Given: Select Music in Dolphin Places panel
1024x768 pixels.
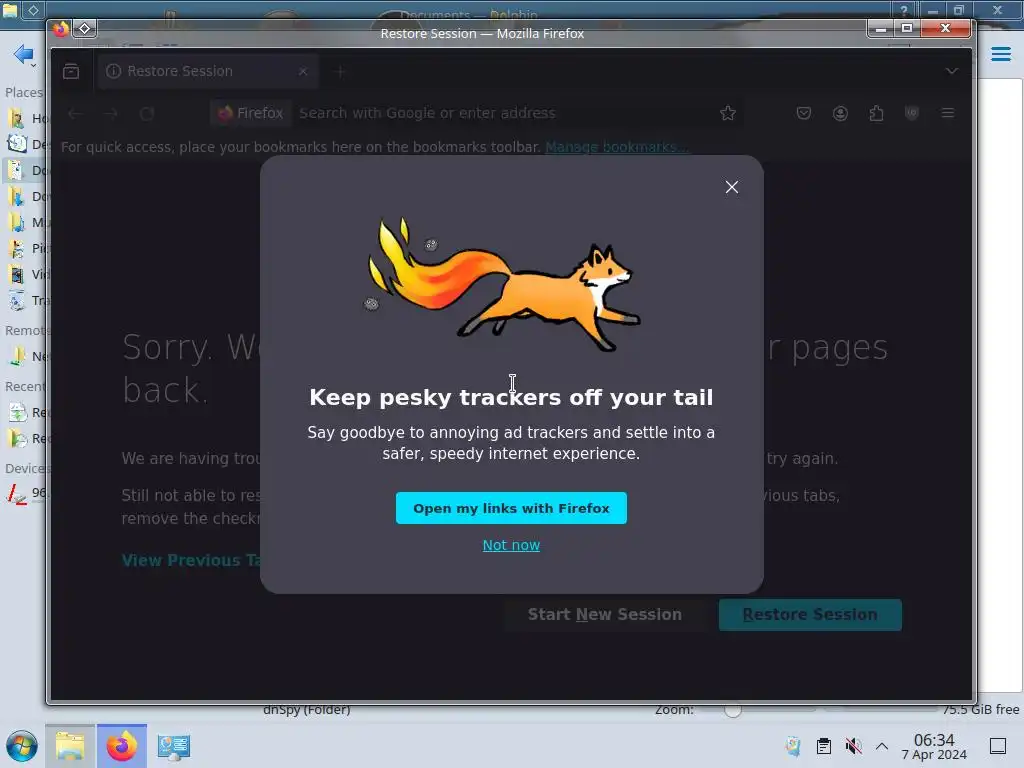Looking at the screenshot, I should pyautogui.click(x=25, y=223).
